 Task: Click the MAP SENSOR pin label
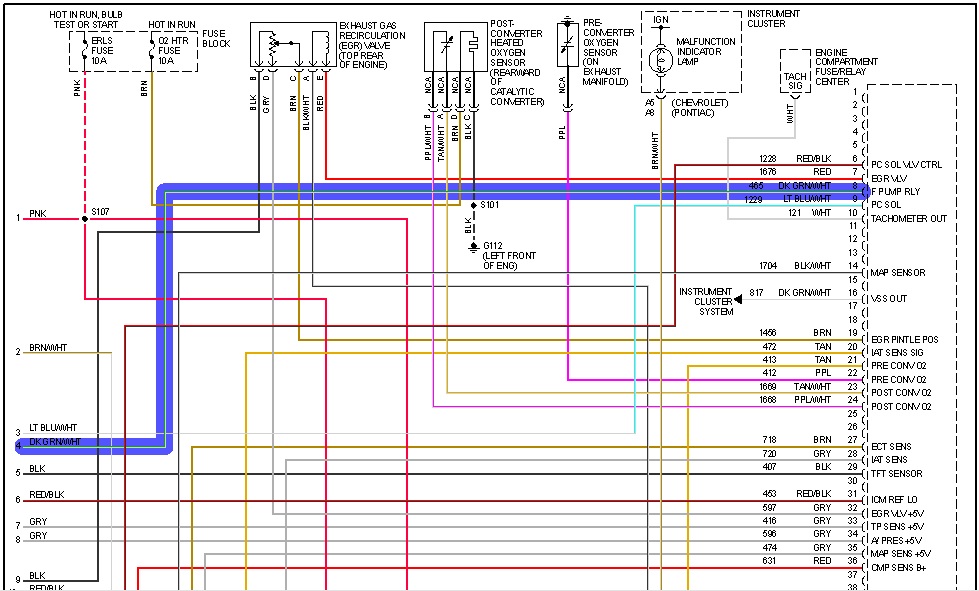click(x=900, y=273)
